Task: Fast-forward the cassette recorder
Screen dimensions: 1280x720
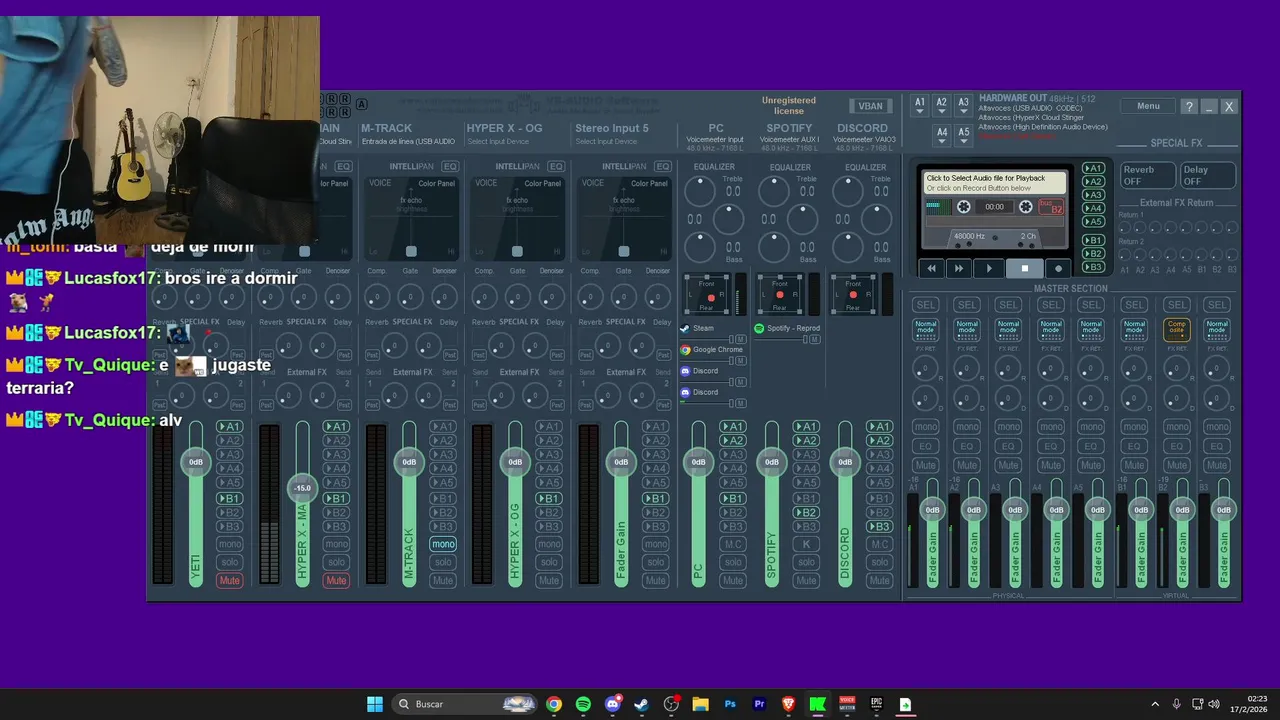Action: click(958, 268)
